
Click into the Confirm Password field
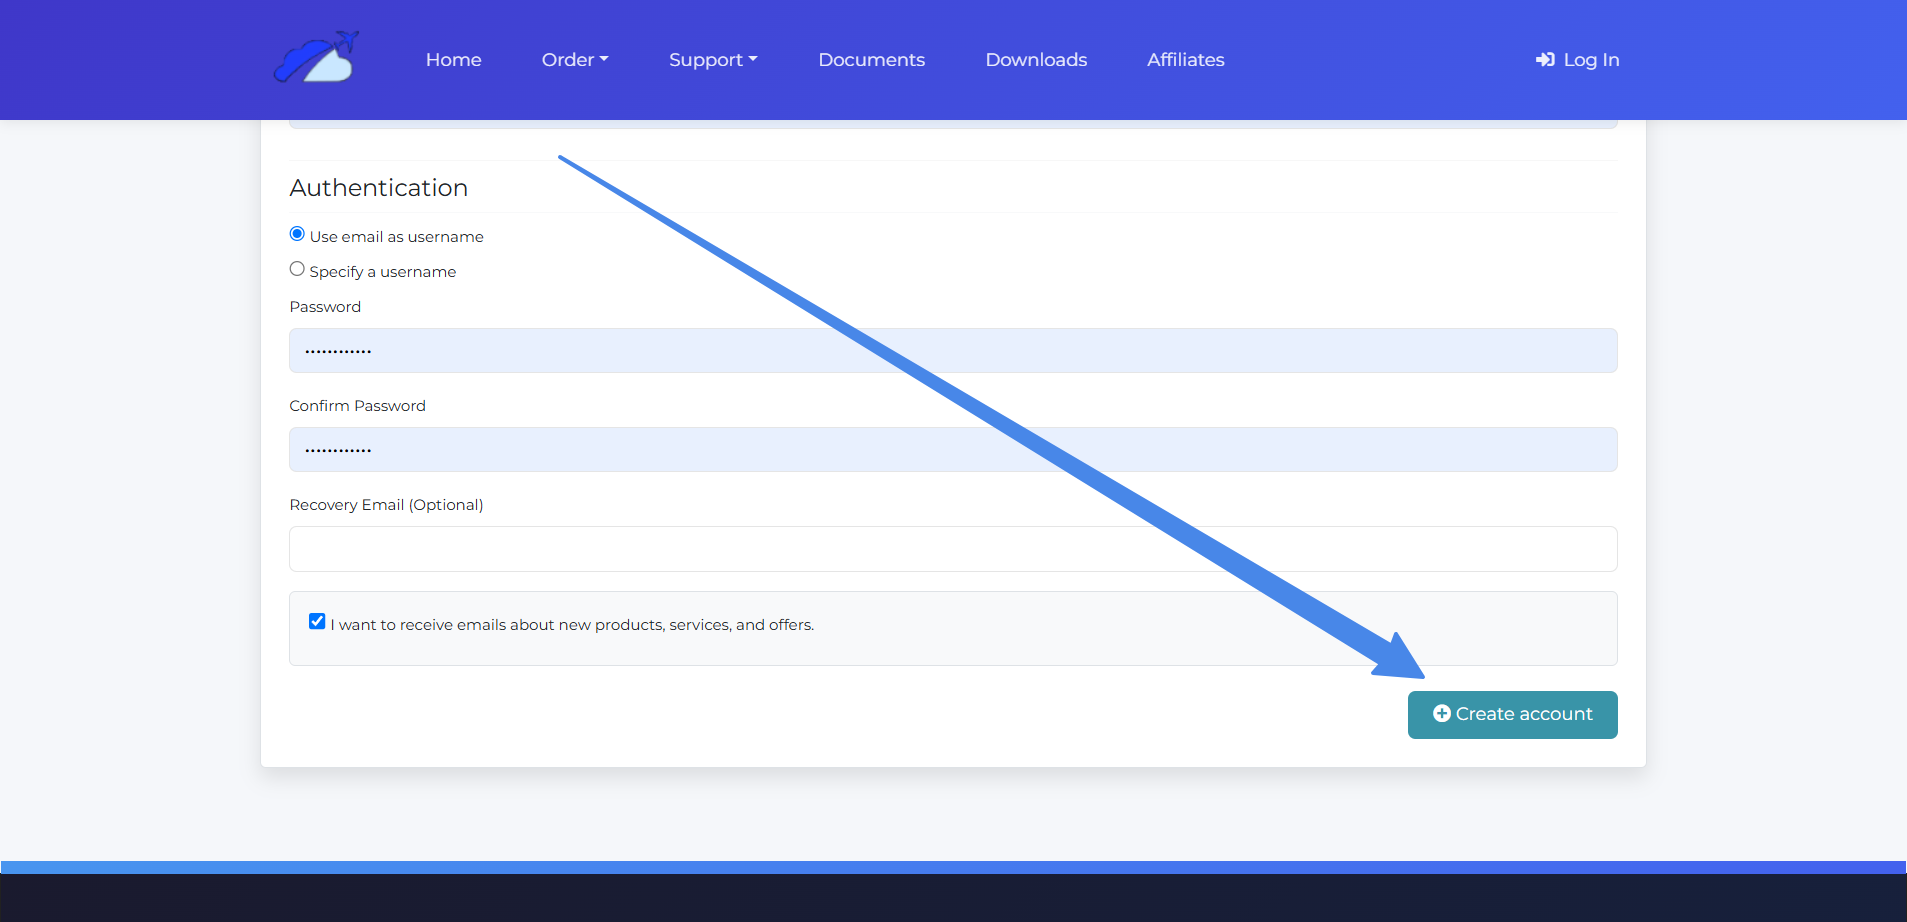(x=952, y=450)
